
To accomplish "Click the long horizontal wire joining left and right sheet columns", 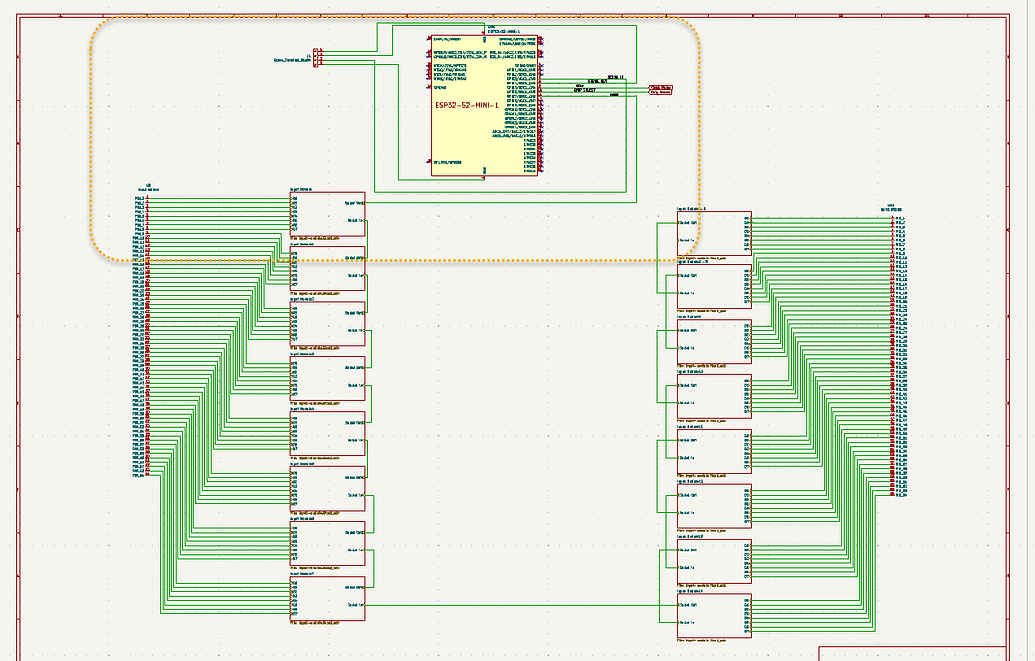I will coord(520,605).
